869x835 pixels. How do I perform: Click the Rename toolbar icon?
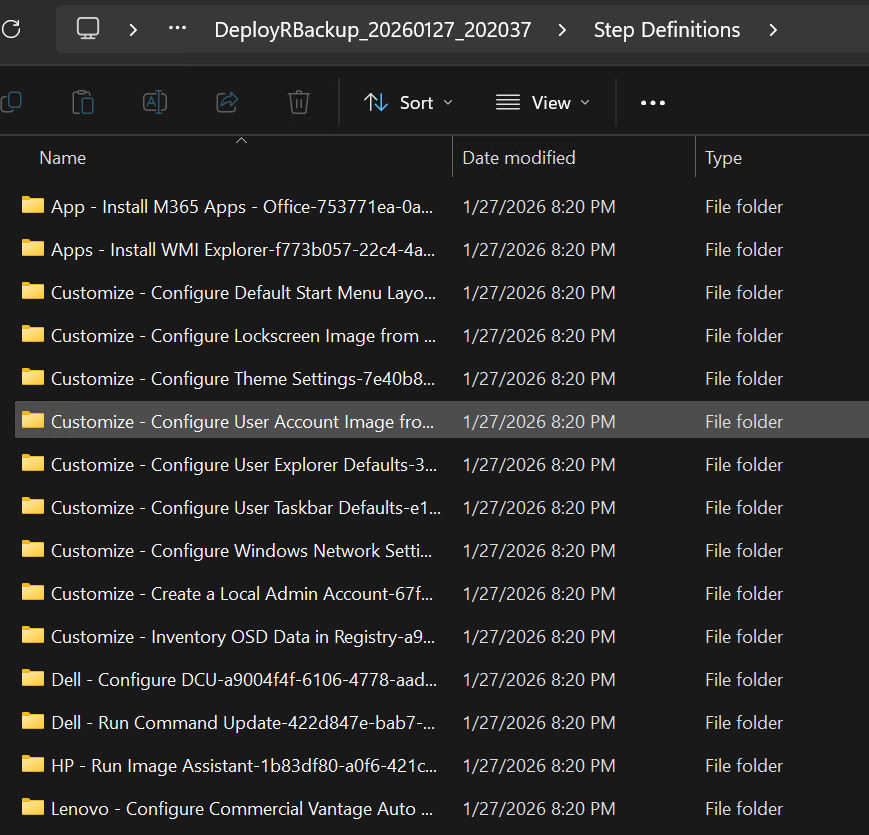pyautogui.click(x=155, y=102)
